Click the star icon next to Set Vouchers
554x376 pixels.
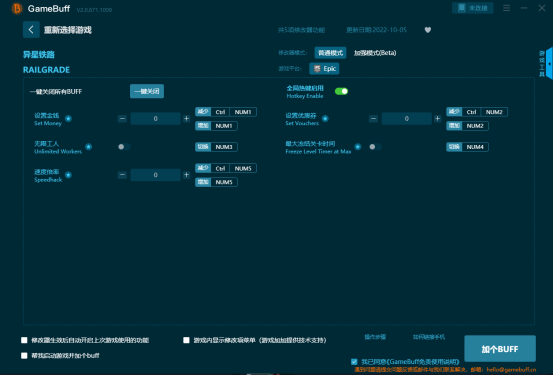click(x=325, y=119)
